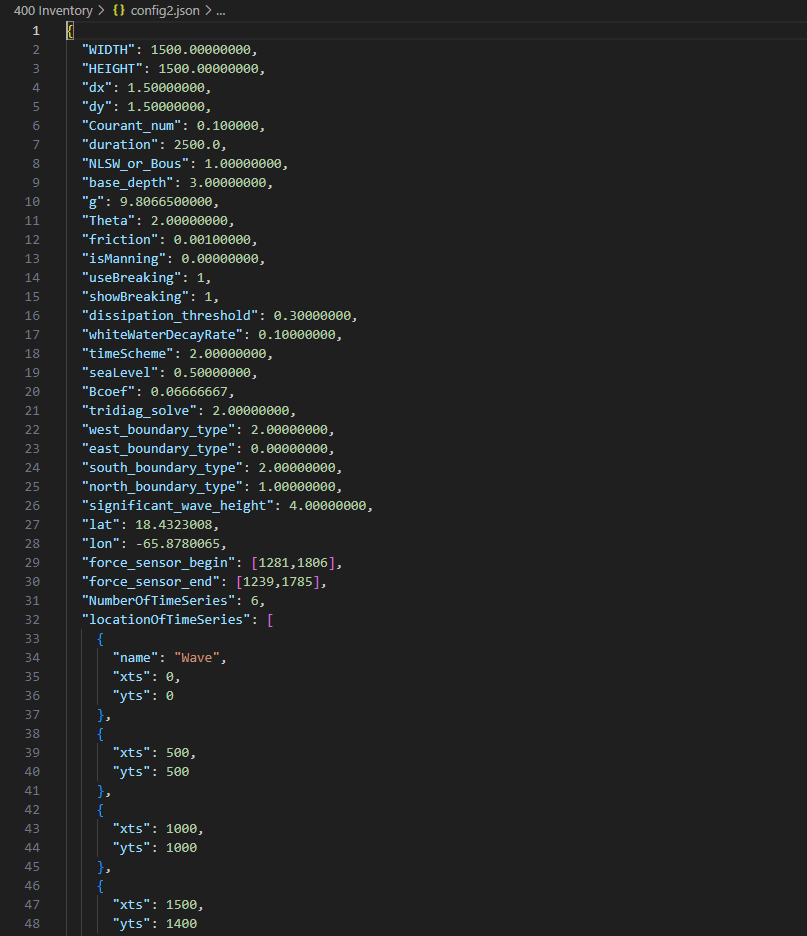Click the "Courant_num" key
Viewport: 807px width, 936px height.
131,126
